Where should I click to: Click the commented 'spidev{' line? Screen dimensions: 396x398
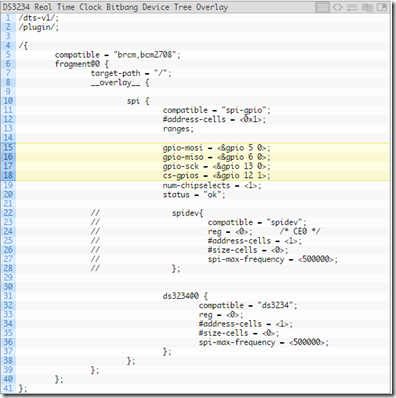pos(188,213)
